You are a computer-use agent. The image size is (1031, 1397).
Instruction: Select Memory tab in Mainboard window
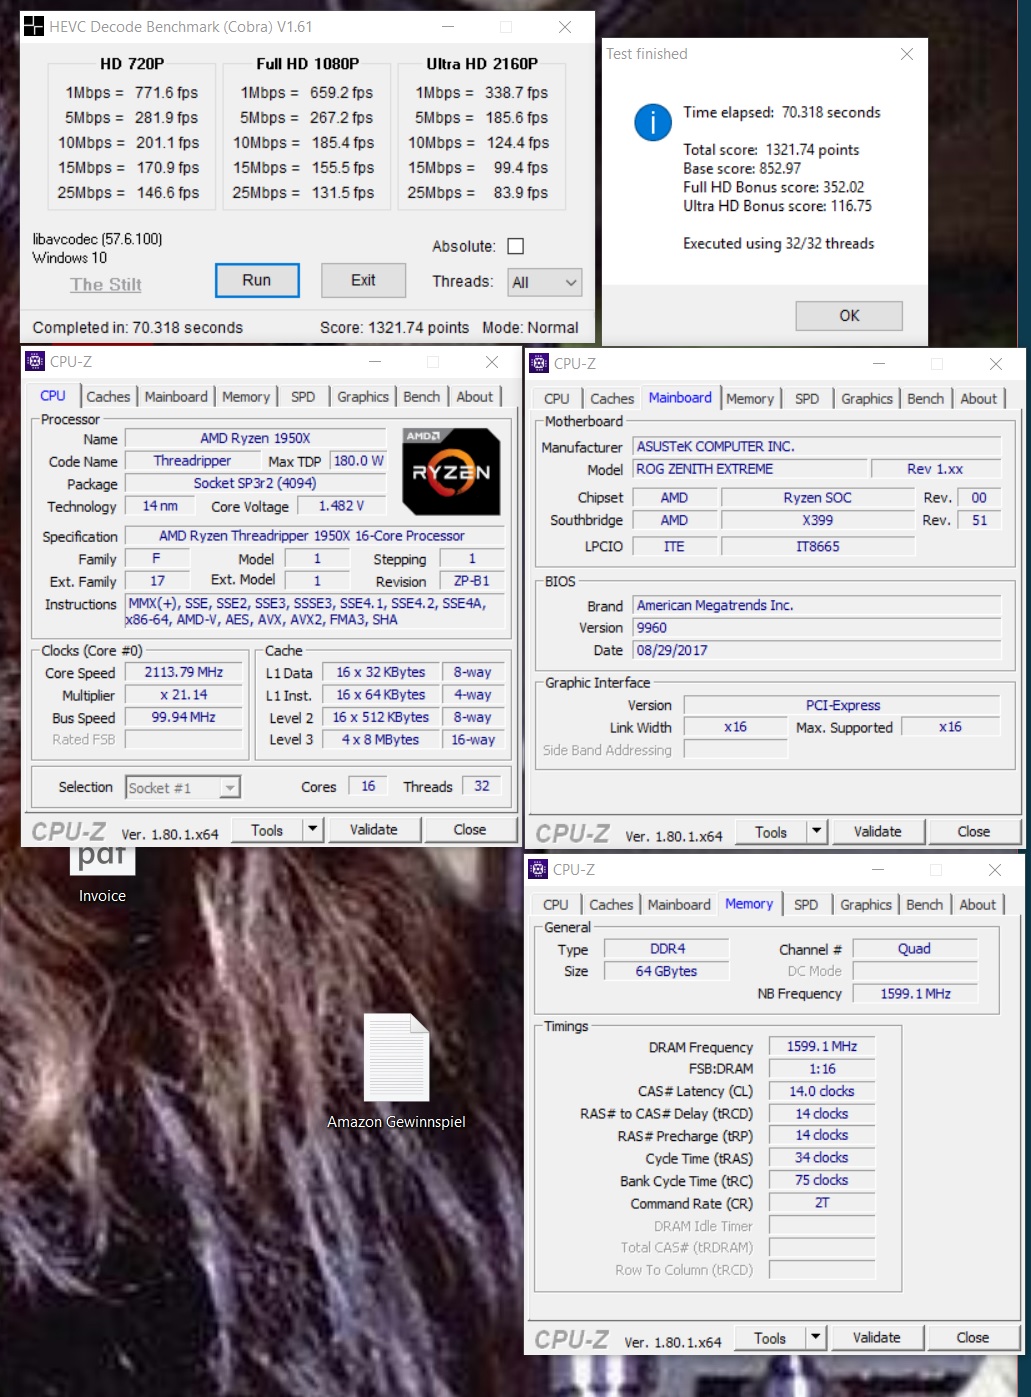point(750,399)
